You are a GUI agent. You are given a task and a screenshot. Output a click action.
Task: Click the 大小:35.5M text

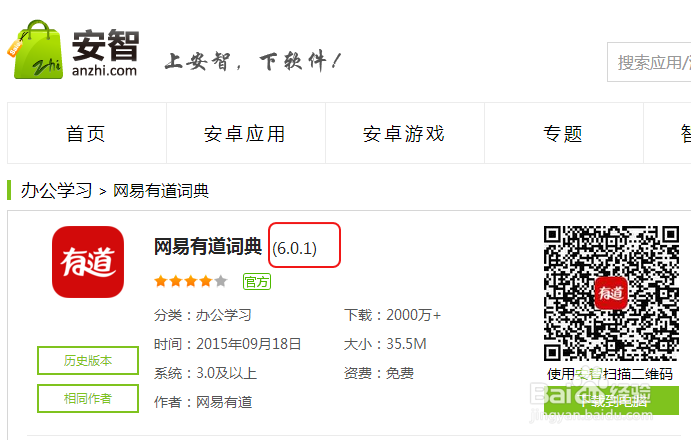pos(385,344)
